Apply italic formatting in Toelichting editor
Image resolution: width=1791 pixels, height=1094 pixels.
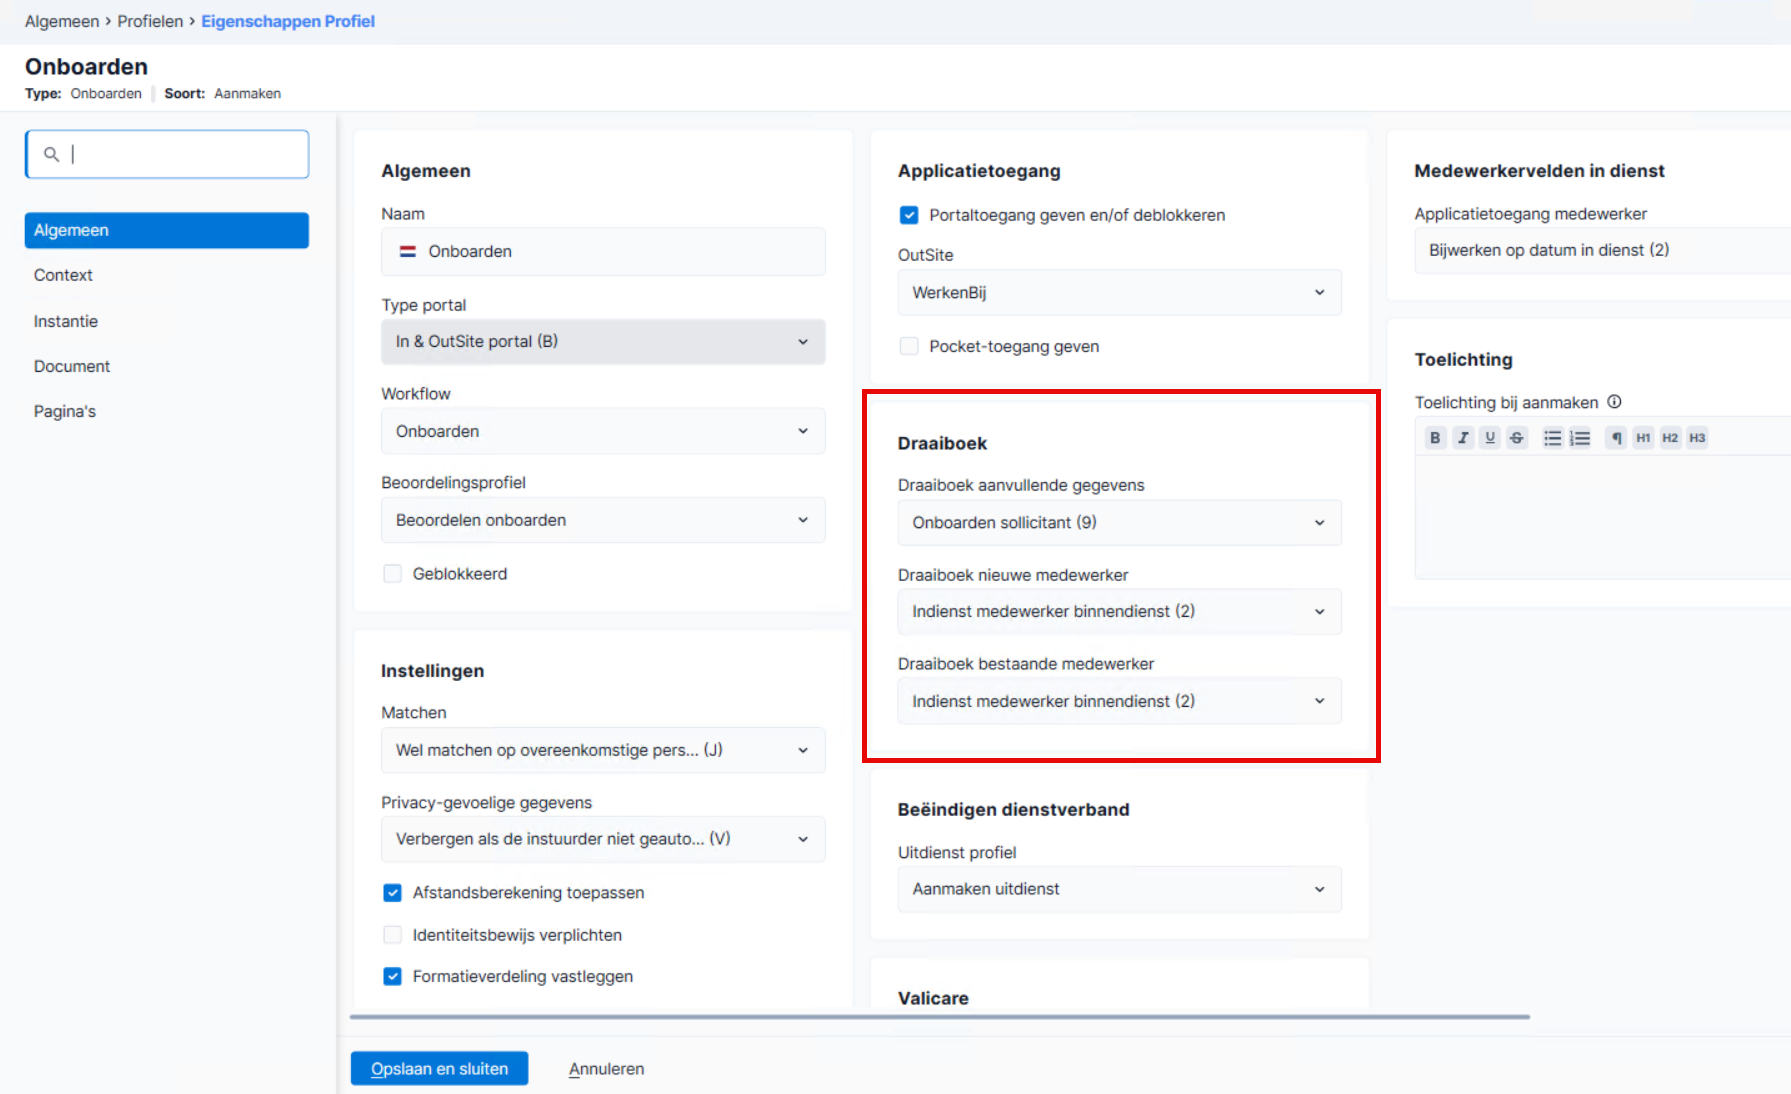pos(1463,438)
